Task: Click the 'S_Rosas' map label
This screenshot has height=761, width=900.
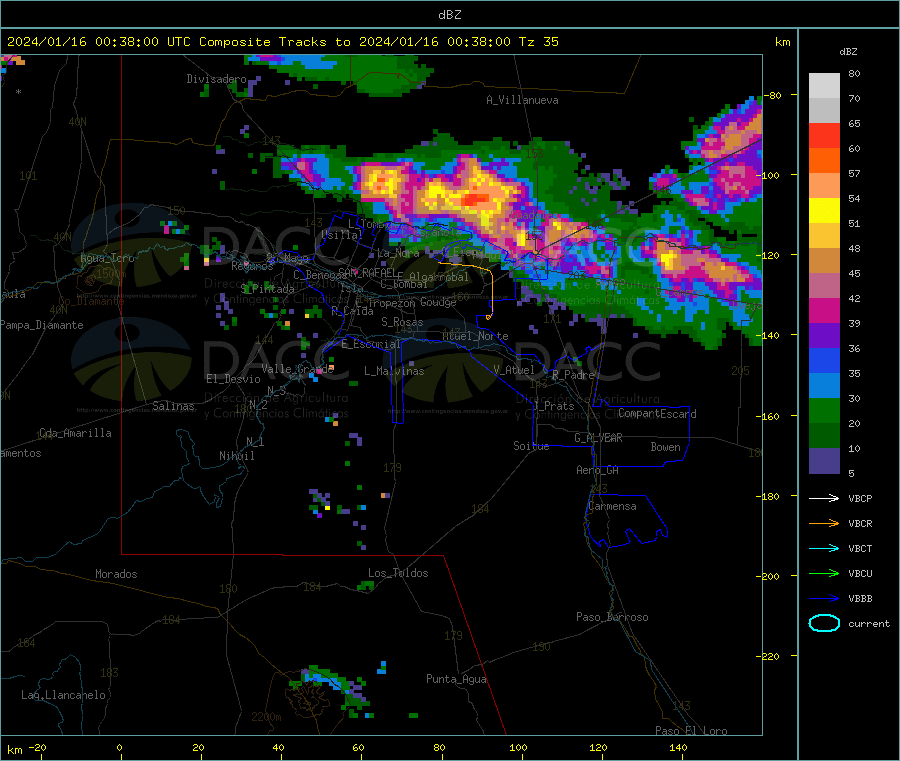Action: pyautogui.click(x=402, y=322)
